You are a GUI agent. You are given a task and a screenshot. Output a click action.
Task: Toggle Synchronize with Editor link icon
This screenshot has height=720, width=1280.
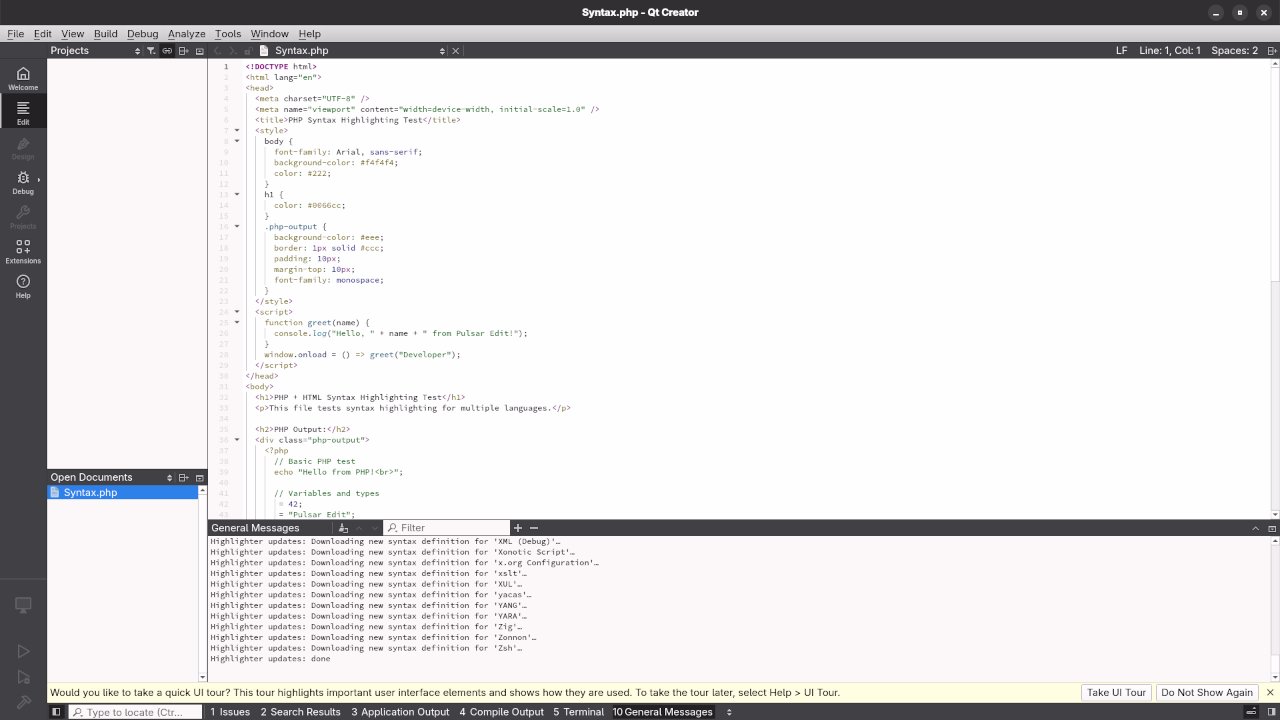[167, 50]
